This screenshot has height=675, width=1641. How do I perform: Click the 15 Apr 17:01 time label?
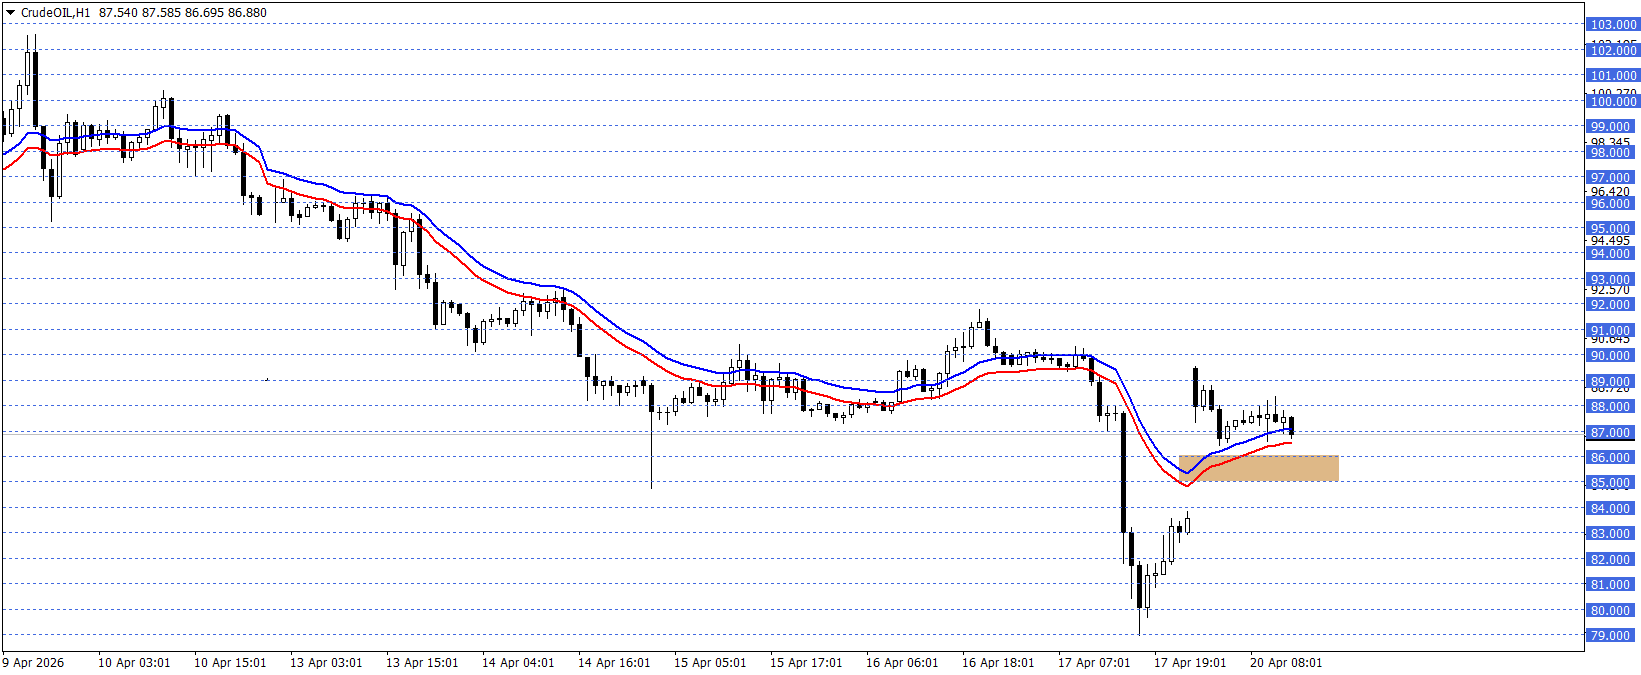tap(806, 663)
